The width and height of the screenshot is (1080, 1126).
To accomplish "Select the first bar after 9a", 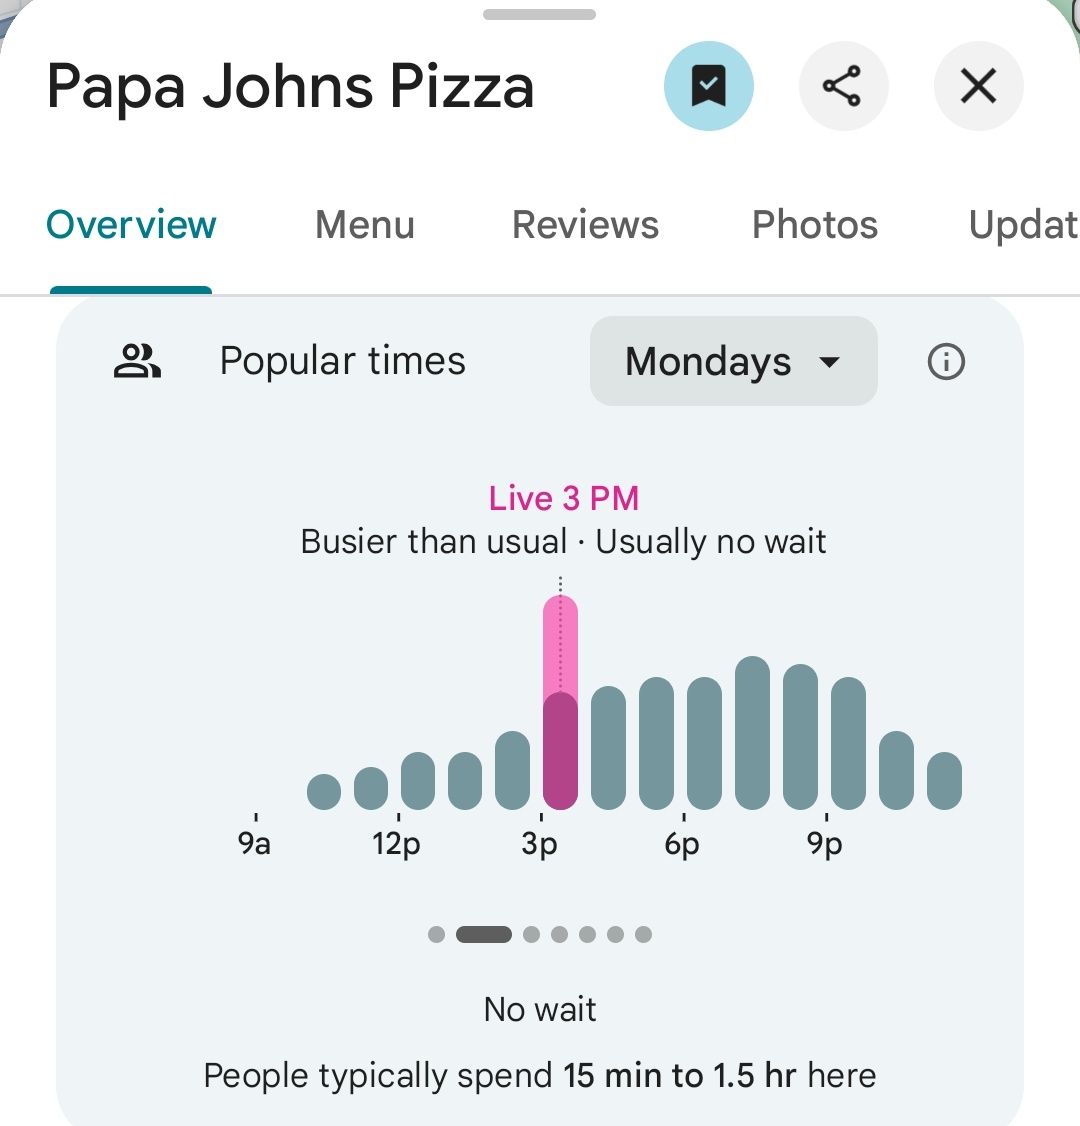I will [324, 791].
